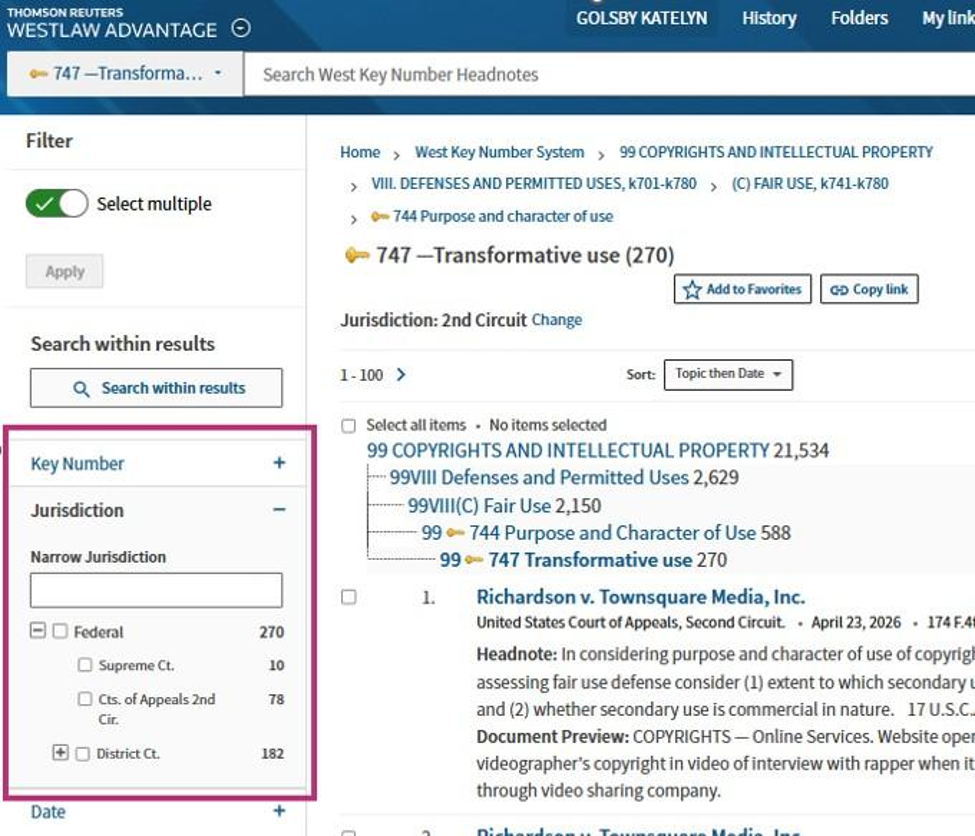The height and width of the screenshot is (836, 975).
Task: Check the Select all items checkbox
Action: click(349, 425)
